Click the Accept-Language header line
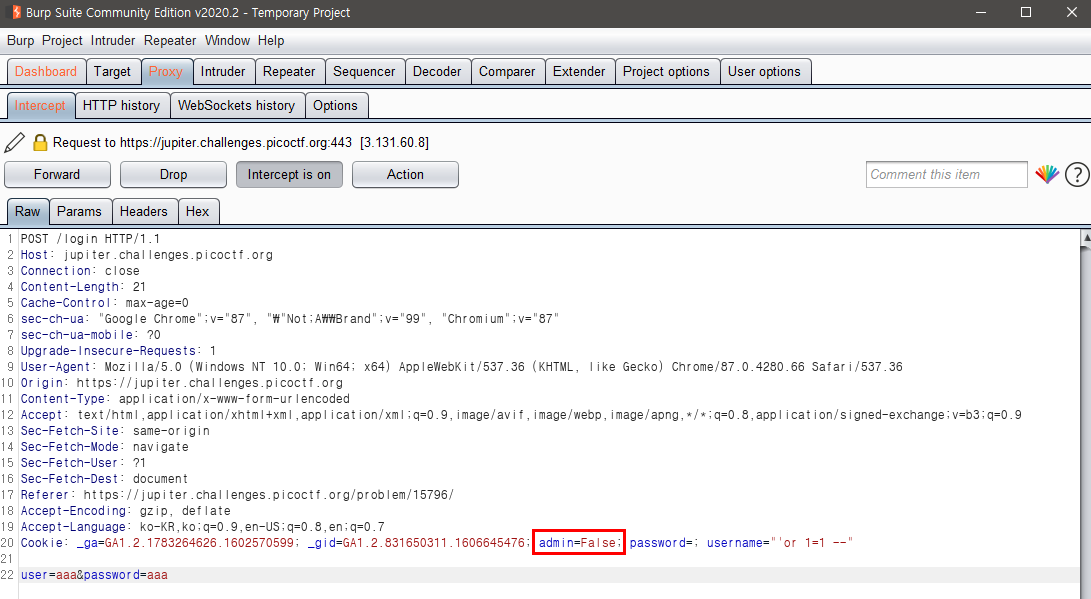Viewport: 1091px width, 599px height. coord(202,527)
